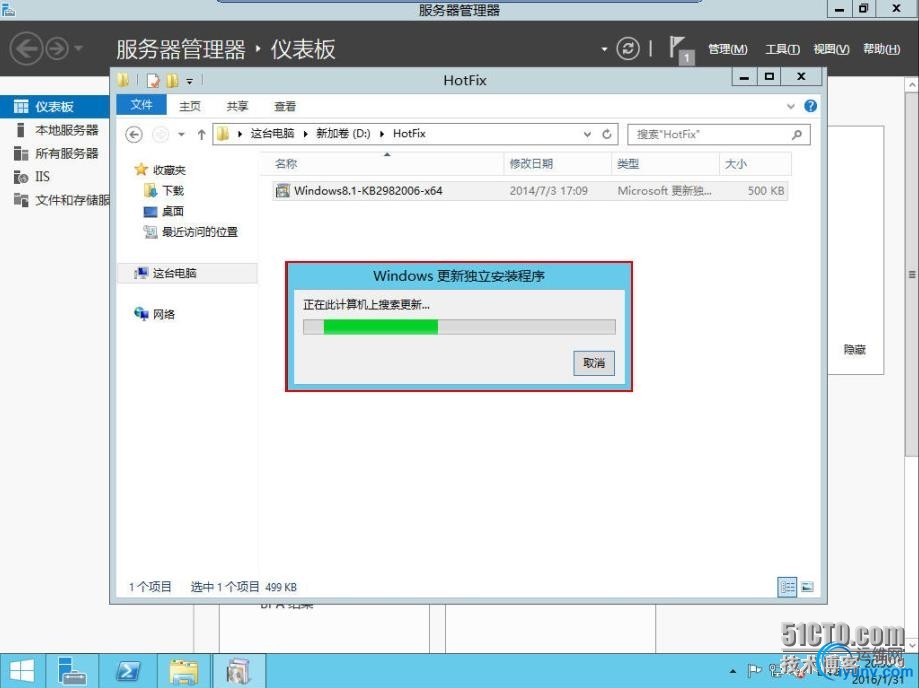Screen dimensions: 919x688
Task: Open the quick access toolbar customize dropdown
Action: pyautogui.click(x=189, y=81)
